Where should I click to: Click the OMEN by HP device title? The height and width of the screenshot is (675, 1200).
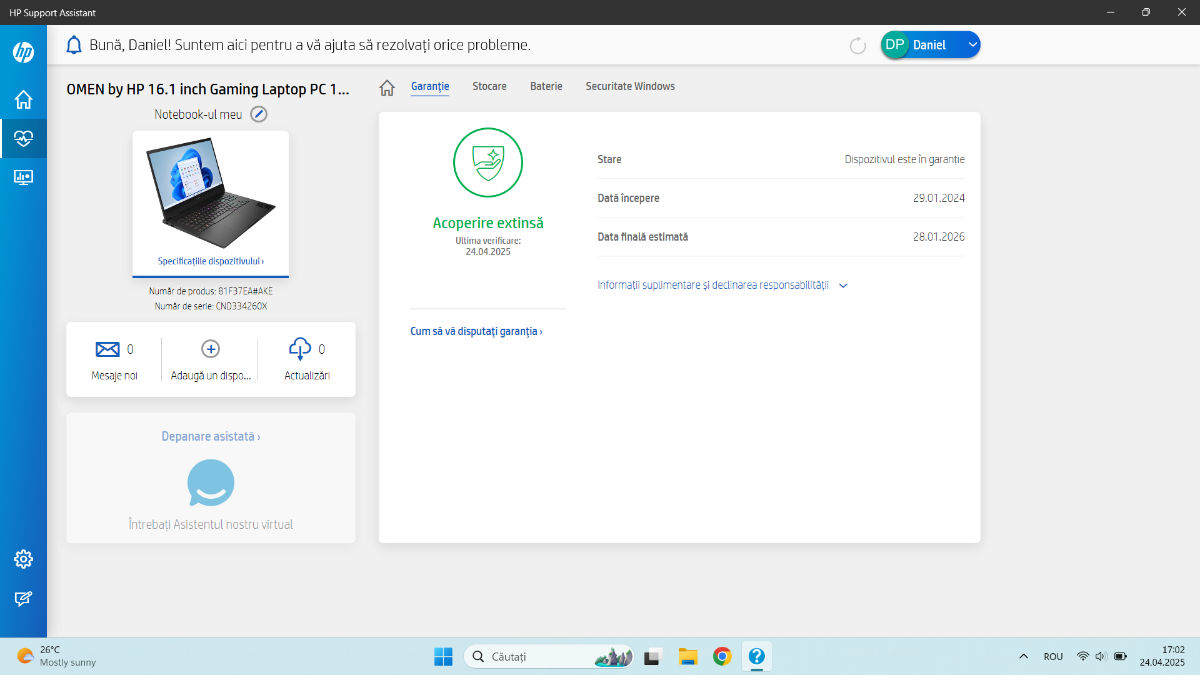pyautogui.click(x=208, y=89)
